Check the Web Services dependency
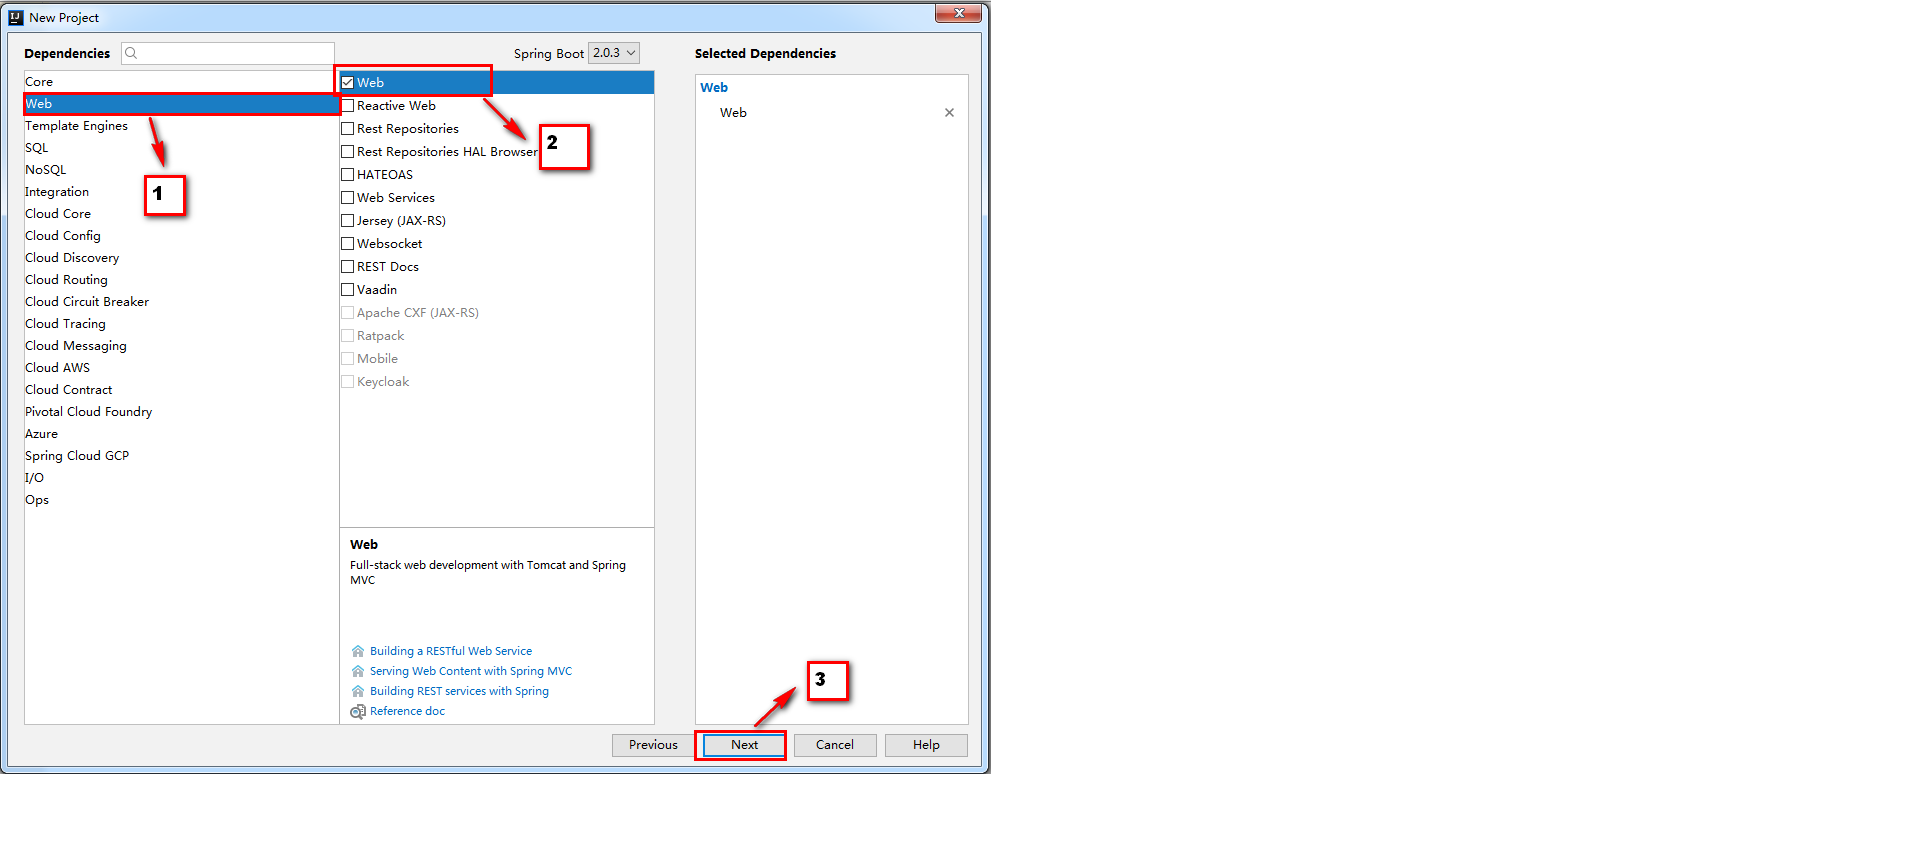Image resolution: width=1909 pixels, height=851 pixels. 348,198
